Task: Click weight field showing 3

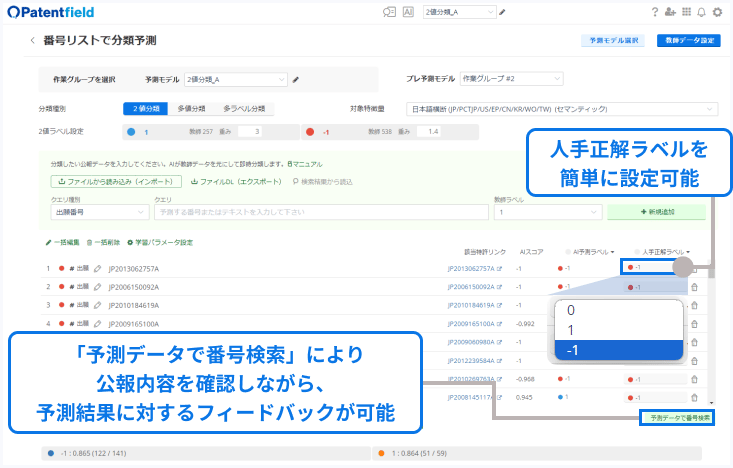Action: coord(250,132)
